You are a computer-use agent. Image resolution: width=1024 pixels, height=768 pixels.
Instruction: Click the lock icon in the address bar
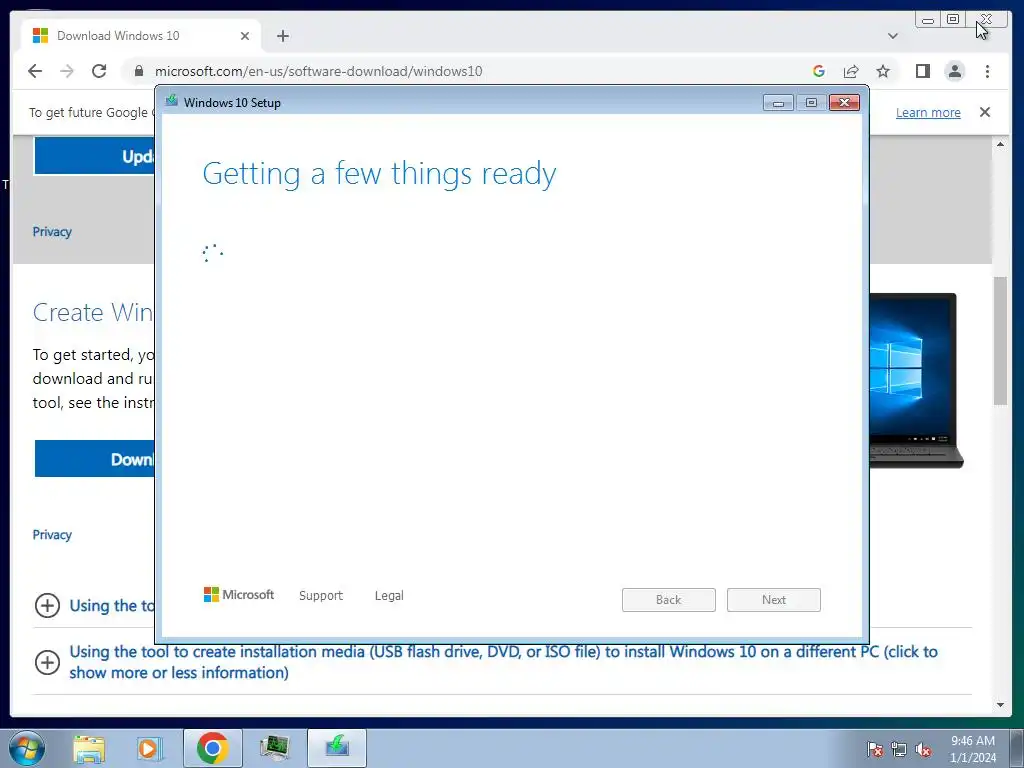(x=138, y=71)
